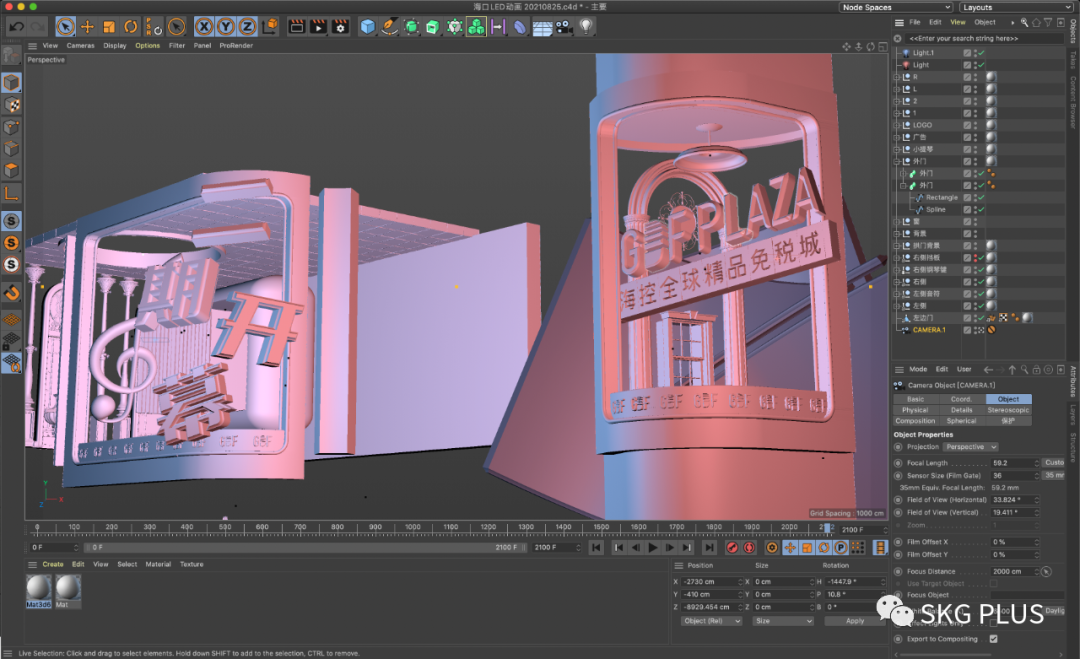Toggle Export to Compositing checkbox
The width and height of the screenshot is (1080, 659).
click(993, 639)
